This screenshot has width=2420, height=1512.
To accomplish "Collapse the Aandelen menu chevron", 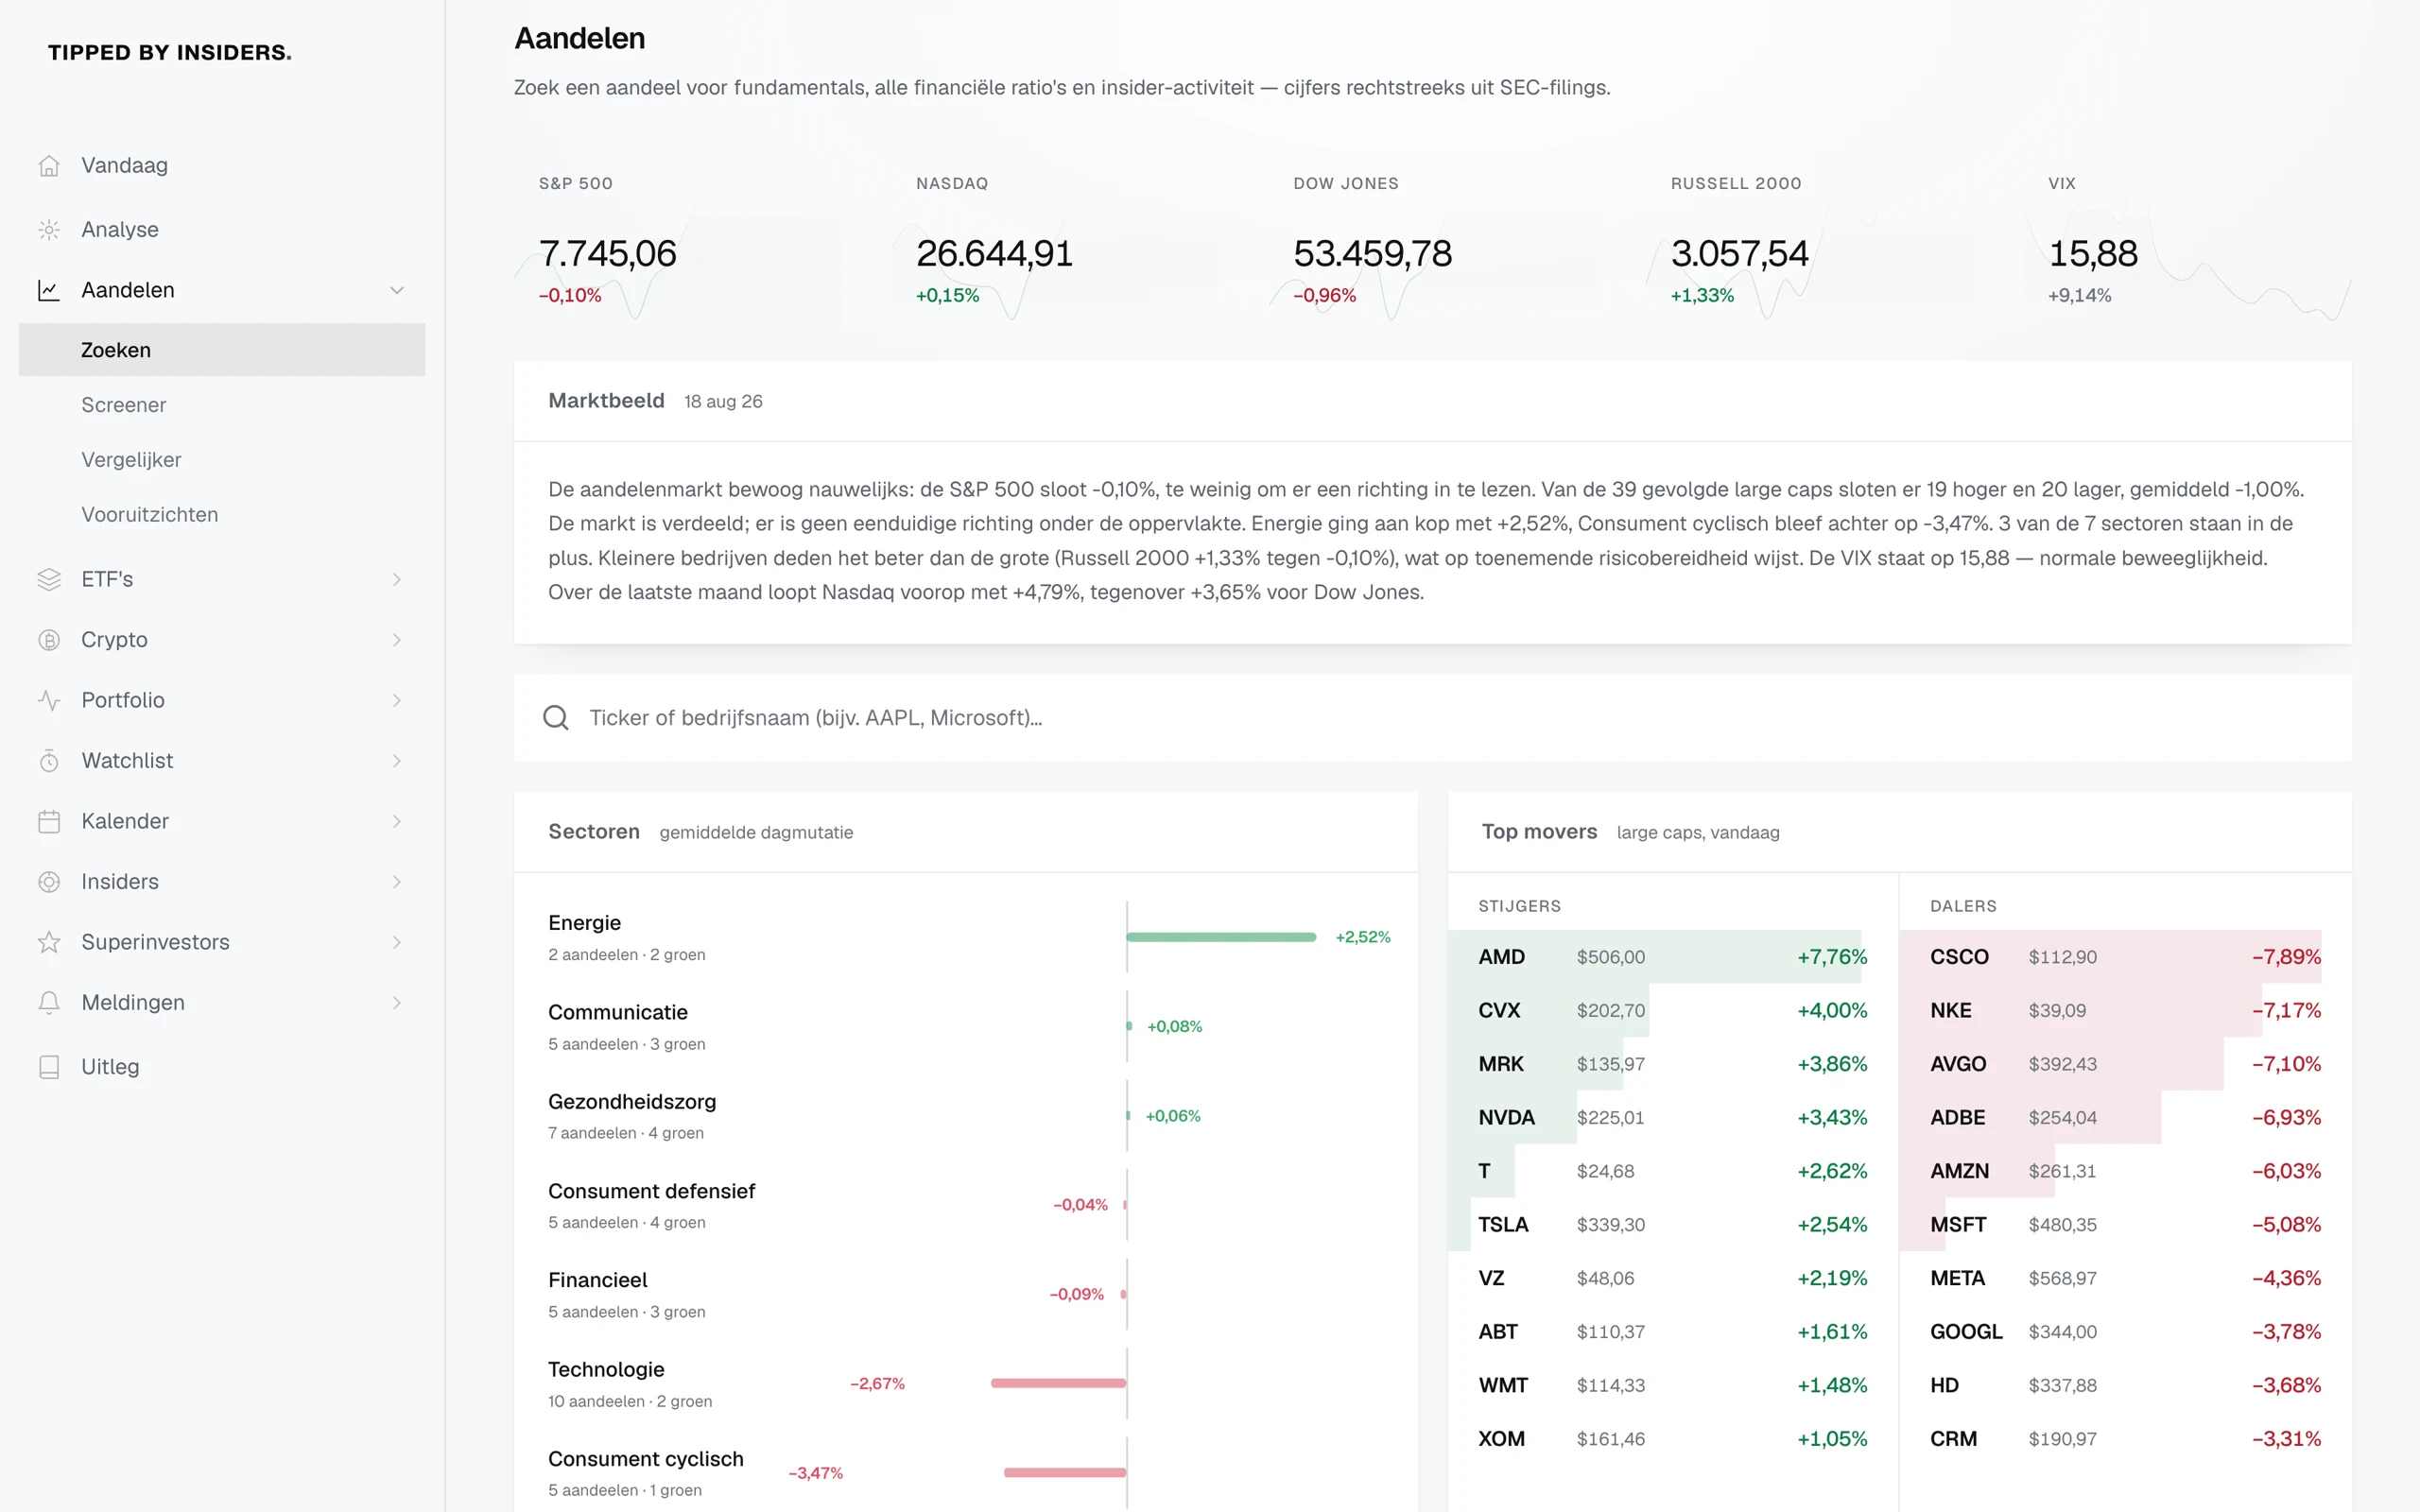I will pos(397,290).
